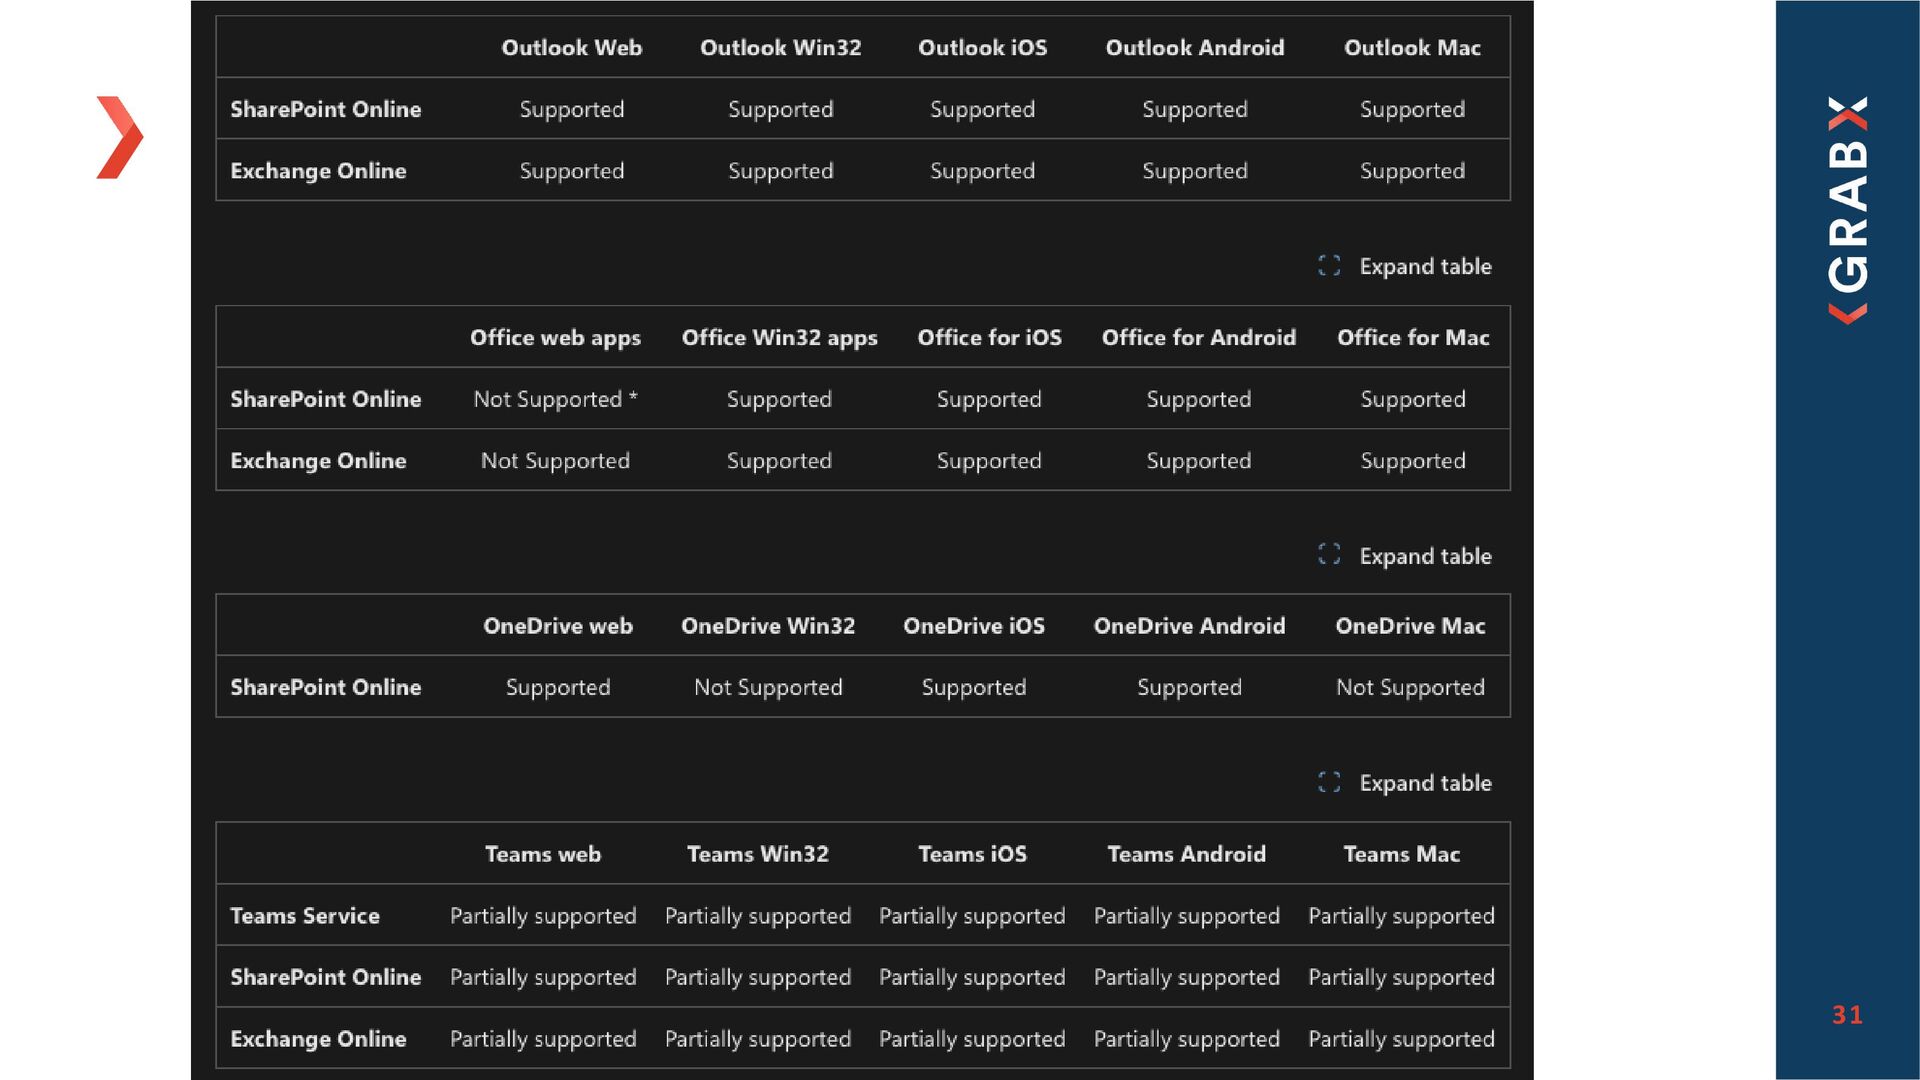Click SharePoint Online's 'Supported' under Outlook Mac
Image resolution: width=1920 pixels, height=1080 pixels.
1412,109
